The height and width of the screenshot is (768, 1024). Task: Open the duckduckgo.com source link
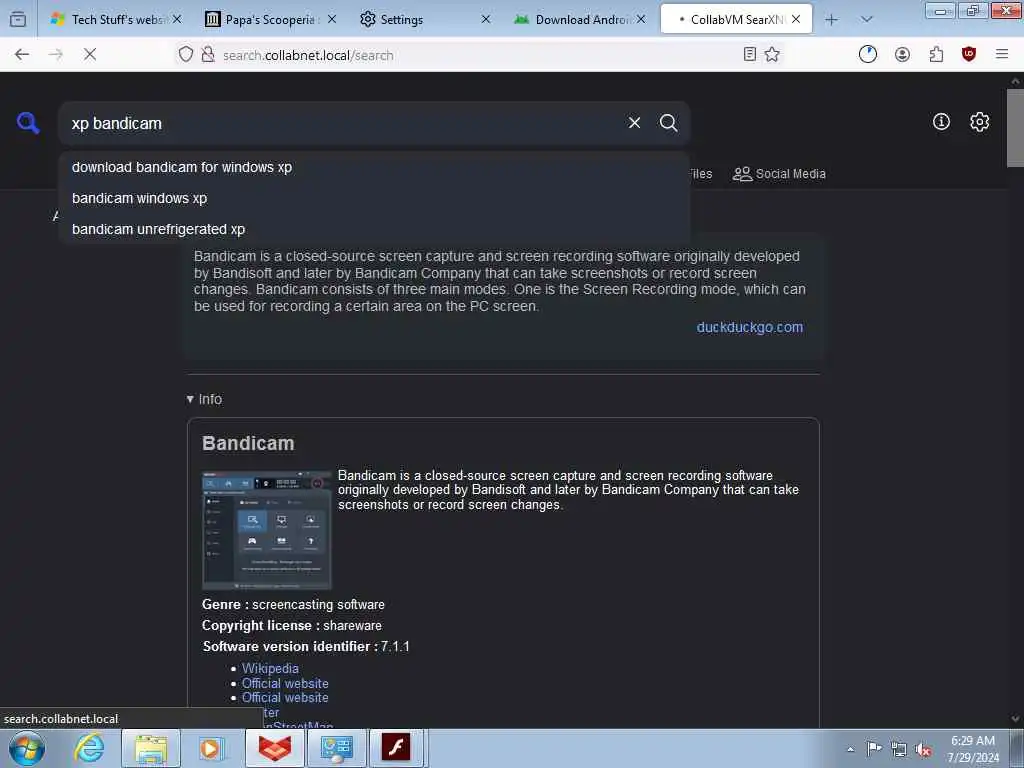(750, 327)
